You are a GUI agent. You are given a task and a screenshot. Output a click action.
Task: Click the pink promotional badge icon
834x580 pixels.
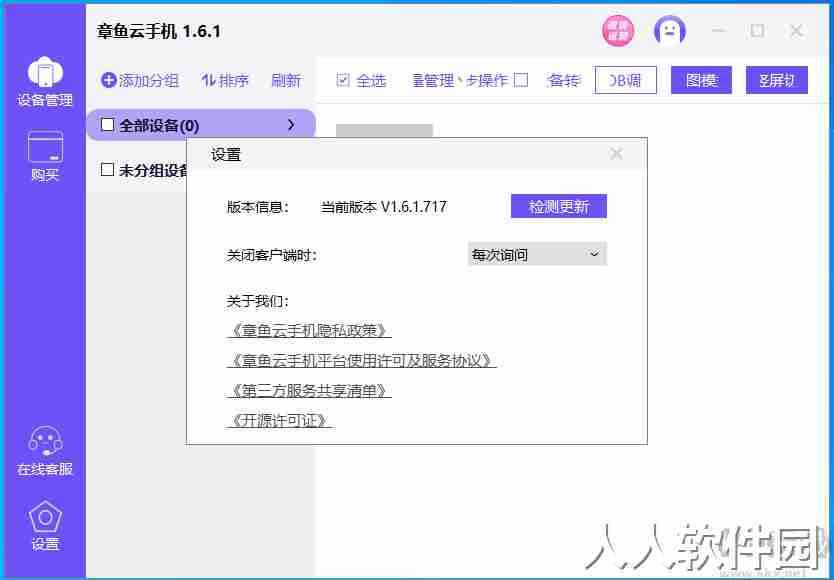618,31
